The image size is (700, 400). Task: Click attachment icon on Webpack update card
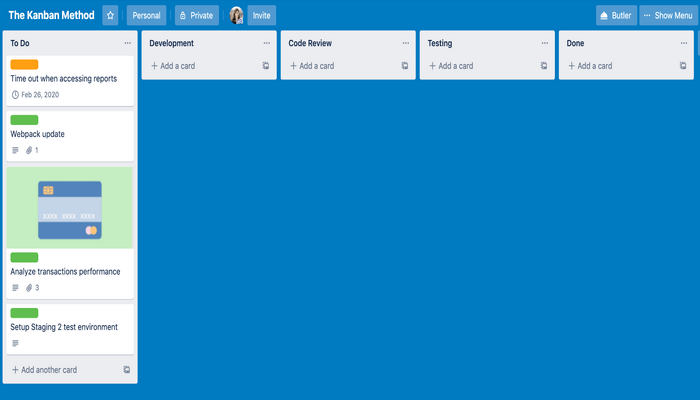29,151
